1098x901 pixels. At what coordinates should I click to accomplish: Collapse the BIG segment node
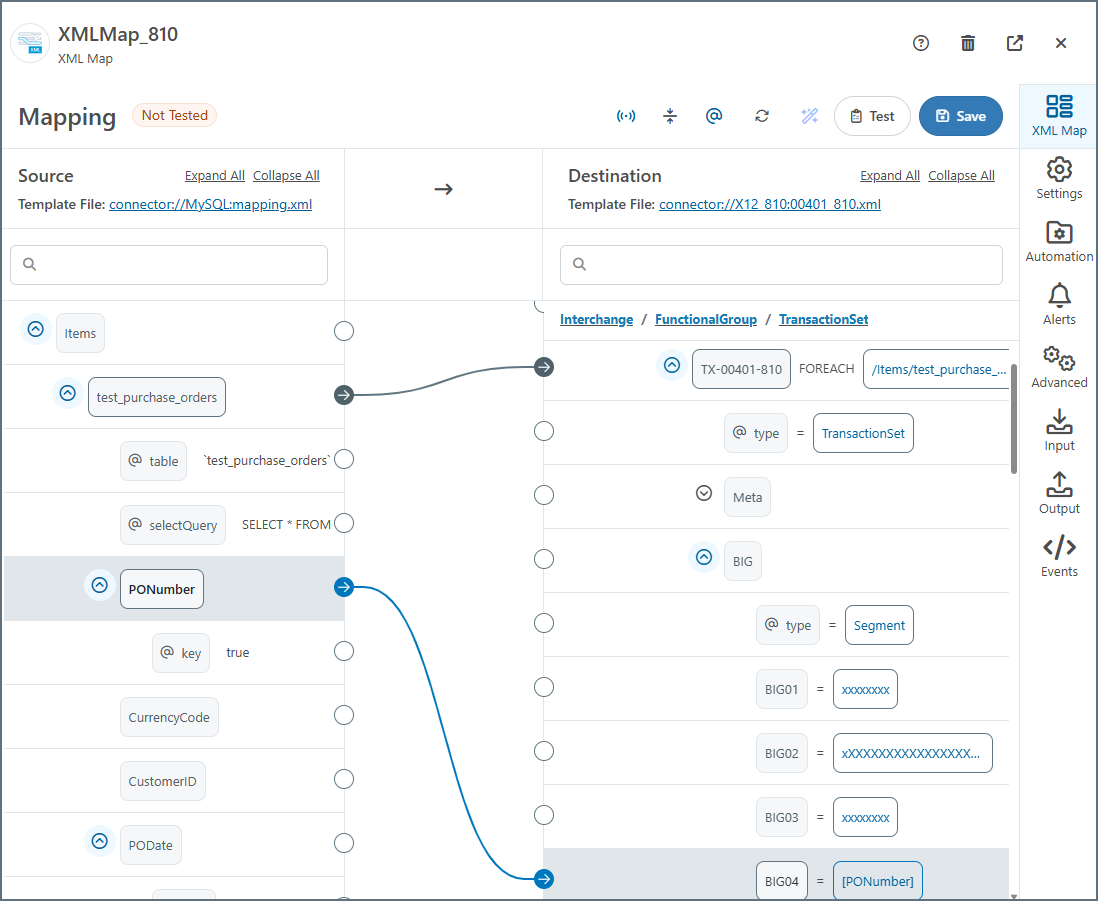(x=704, y=557)
